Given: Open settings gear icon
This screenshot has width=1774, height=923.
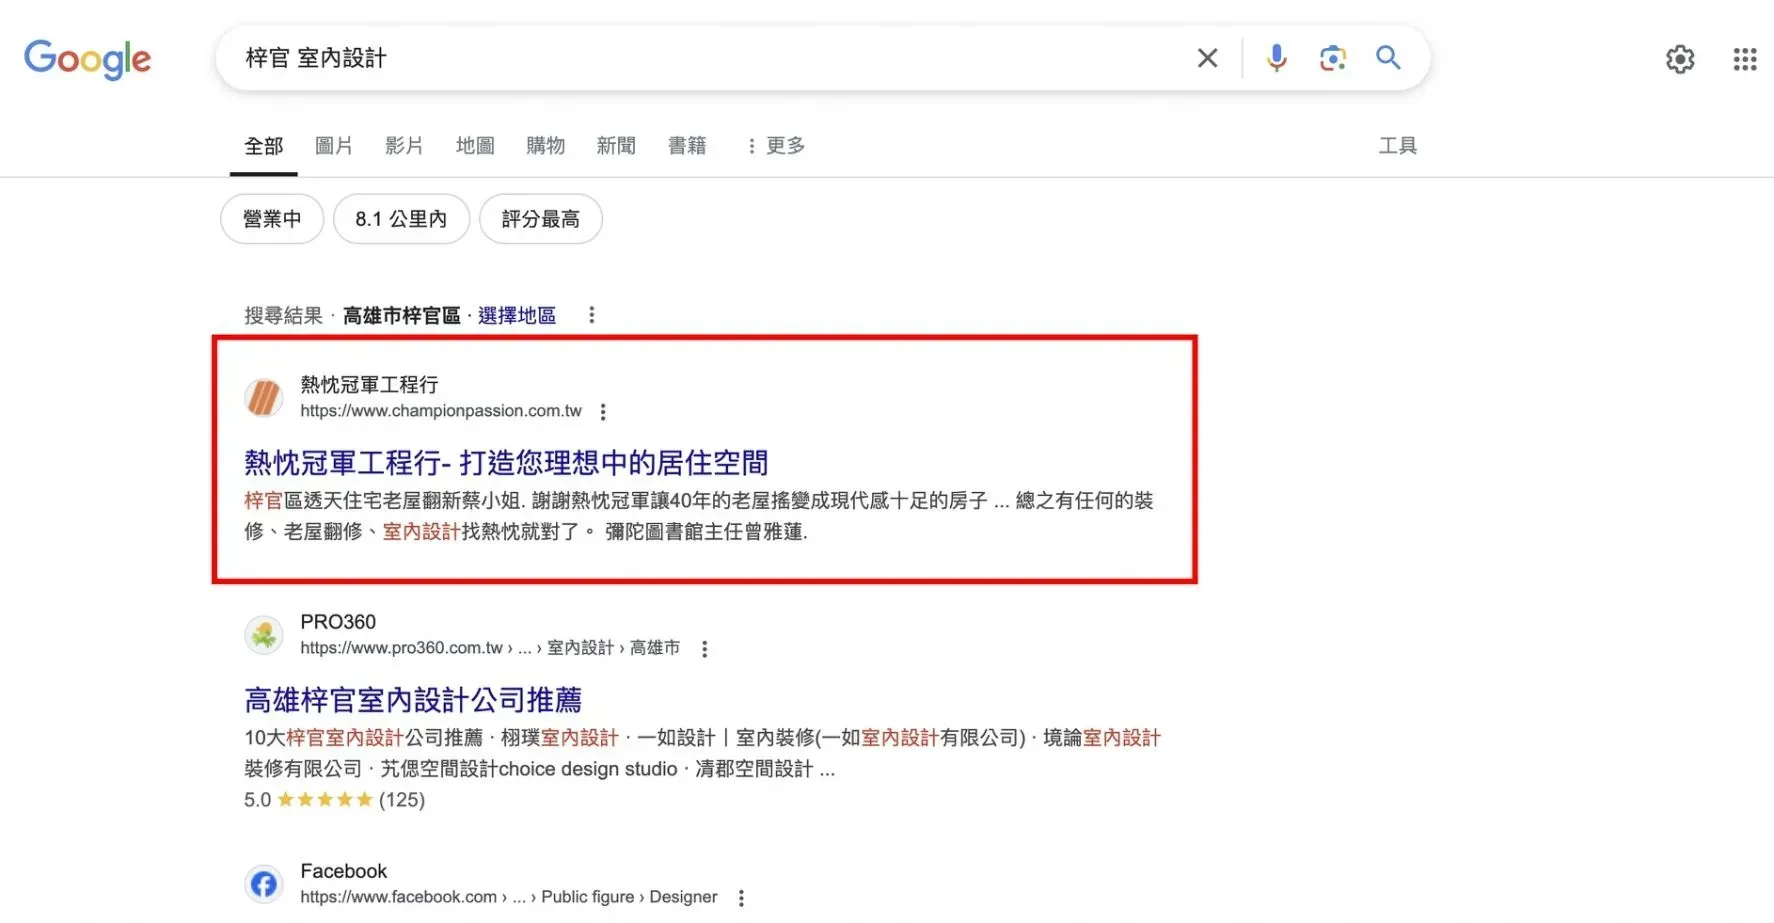Looking at the screenshot, I should click(1680, 59).
